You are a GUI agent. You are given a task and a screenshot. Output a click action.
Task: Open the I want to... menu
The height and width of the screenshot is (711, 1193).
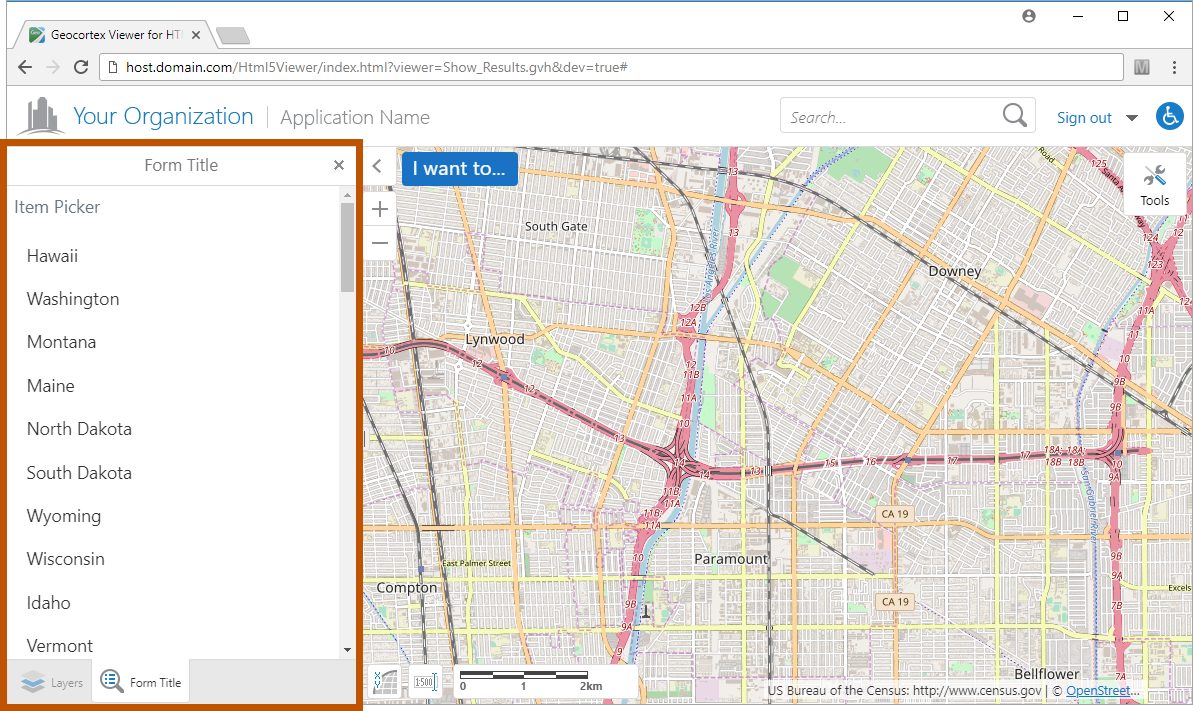point(459,168)
